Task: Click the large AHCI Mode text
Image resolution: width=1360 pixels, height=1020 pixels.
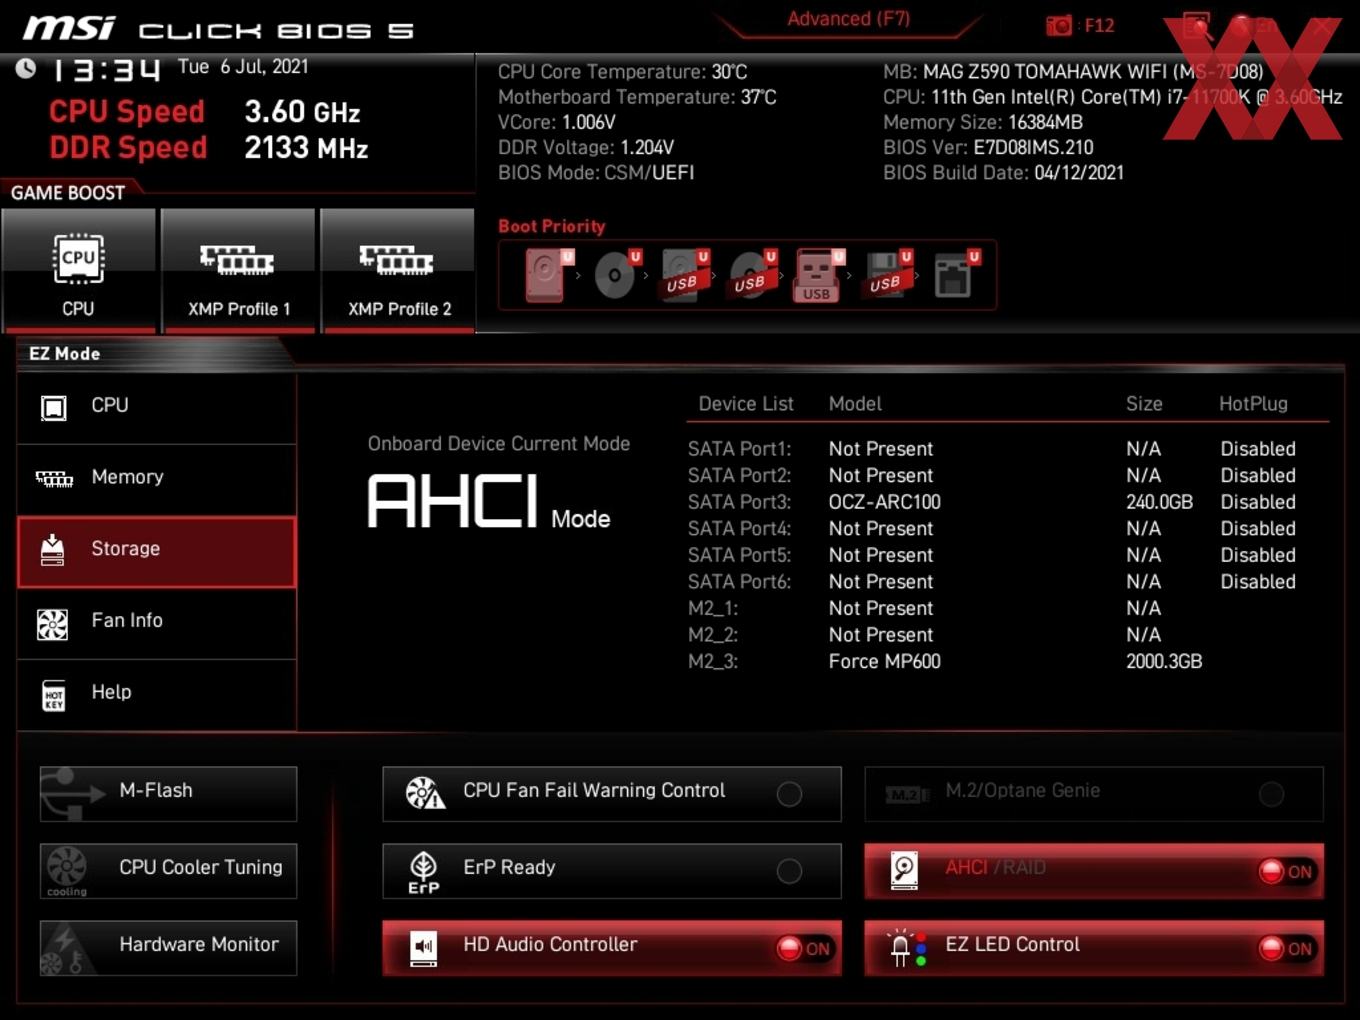Action: coord(488,502)
